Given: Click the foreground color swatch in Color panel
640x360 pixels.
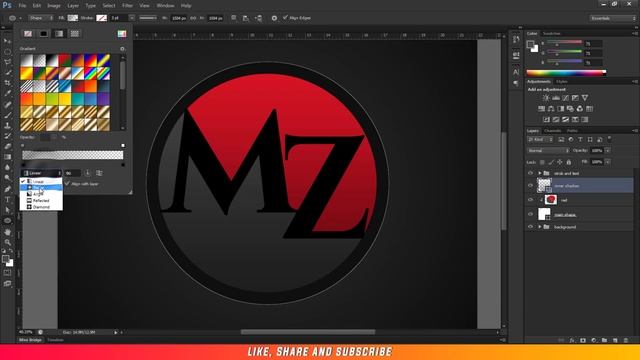Looking at the screenshot, I should (x=530, y=44).
